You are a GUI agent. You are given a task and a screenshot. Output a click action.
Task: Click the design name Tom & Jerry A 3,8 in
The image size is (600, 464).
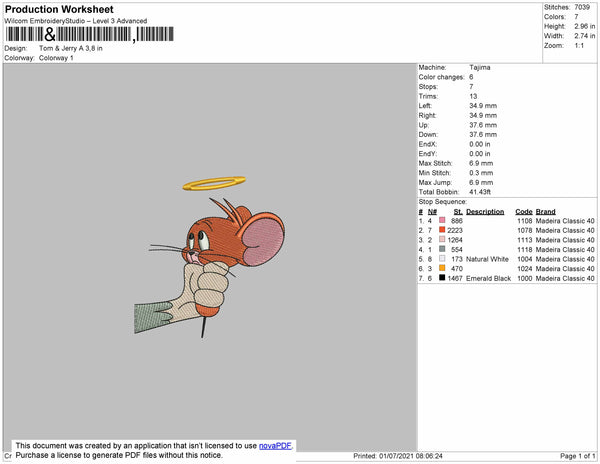coord(71,49)
